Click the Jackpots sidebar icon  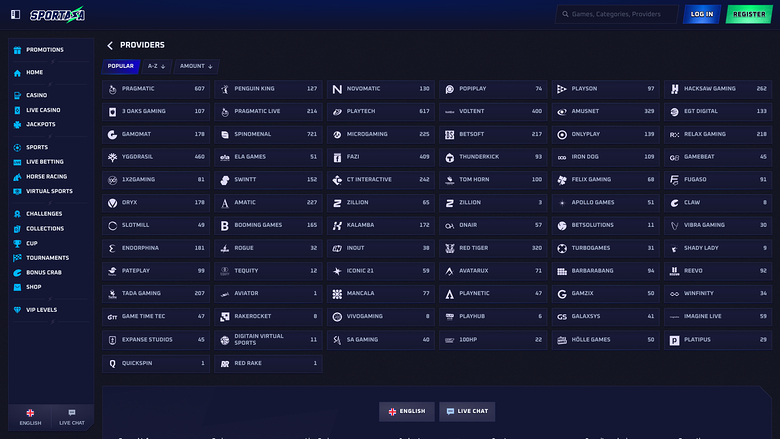[x=17, y=124]
